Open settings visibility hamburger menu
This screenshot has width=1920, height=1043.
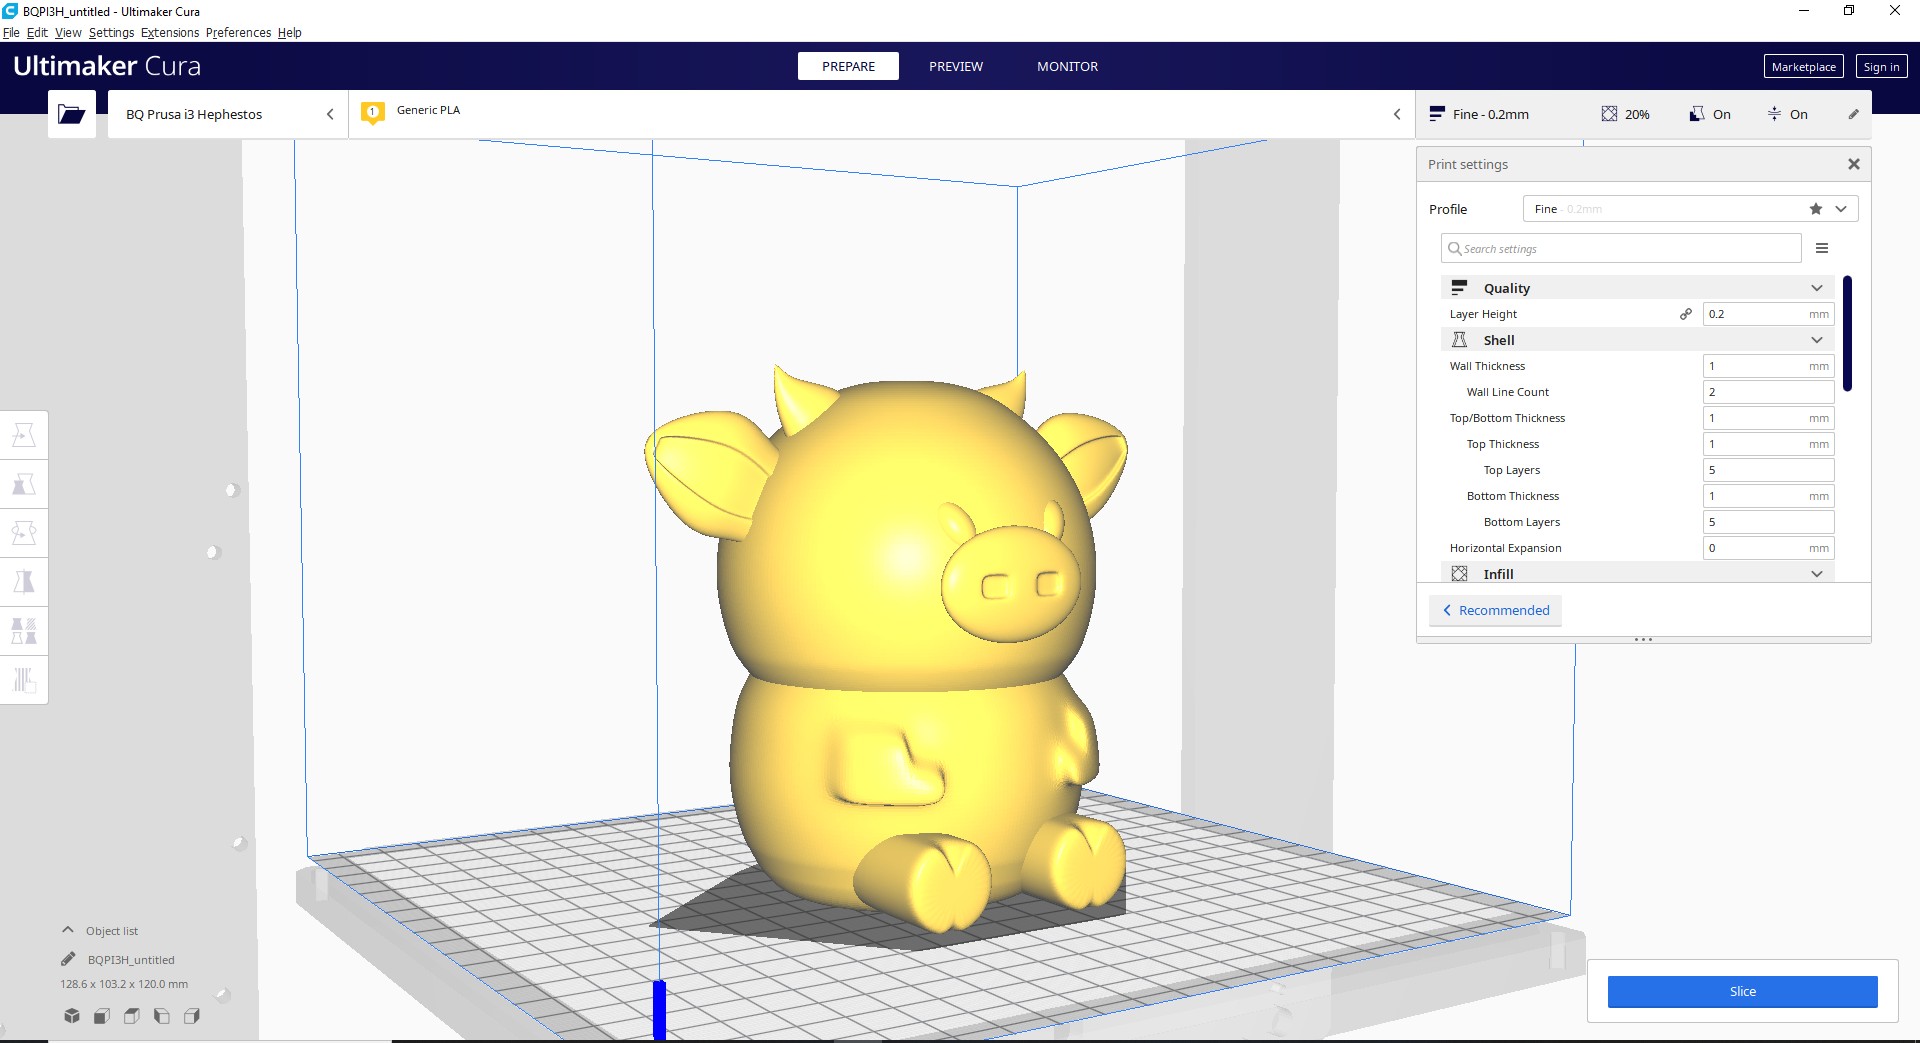pos(1822,248)
